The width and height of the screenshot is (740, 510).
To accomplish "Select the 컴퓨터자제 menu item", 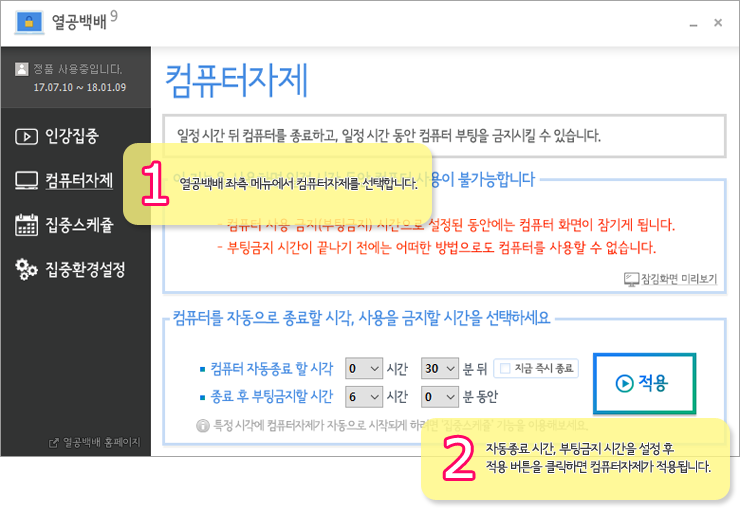I will pos(79,181).
